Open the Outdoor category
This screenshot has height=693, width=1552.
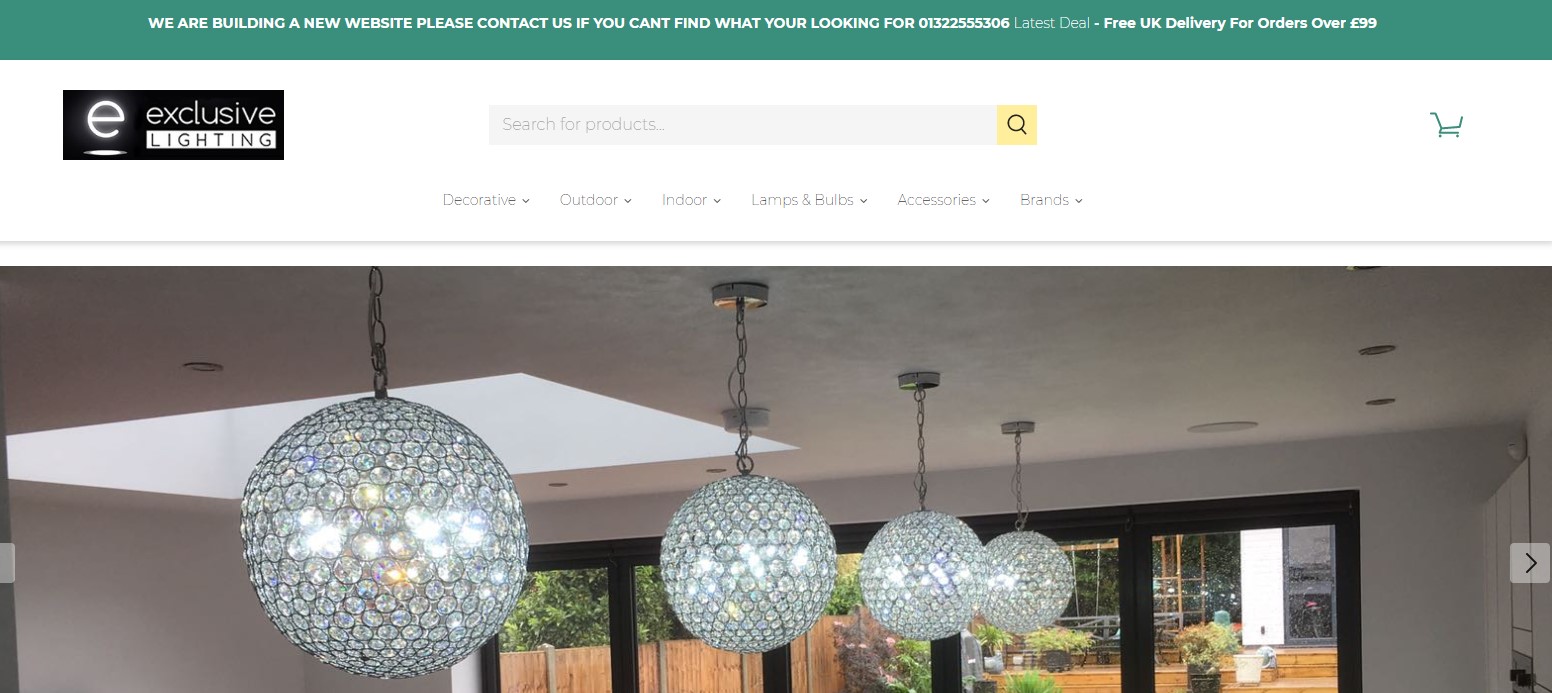point(589,200)
